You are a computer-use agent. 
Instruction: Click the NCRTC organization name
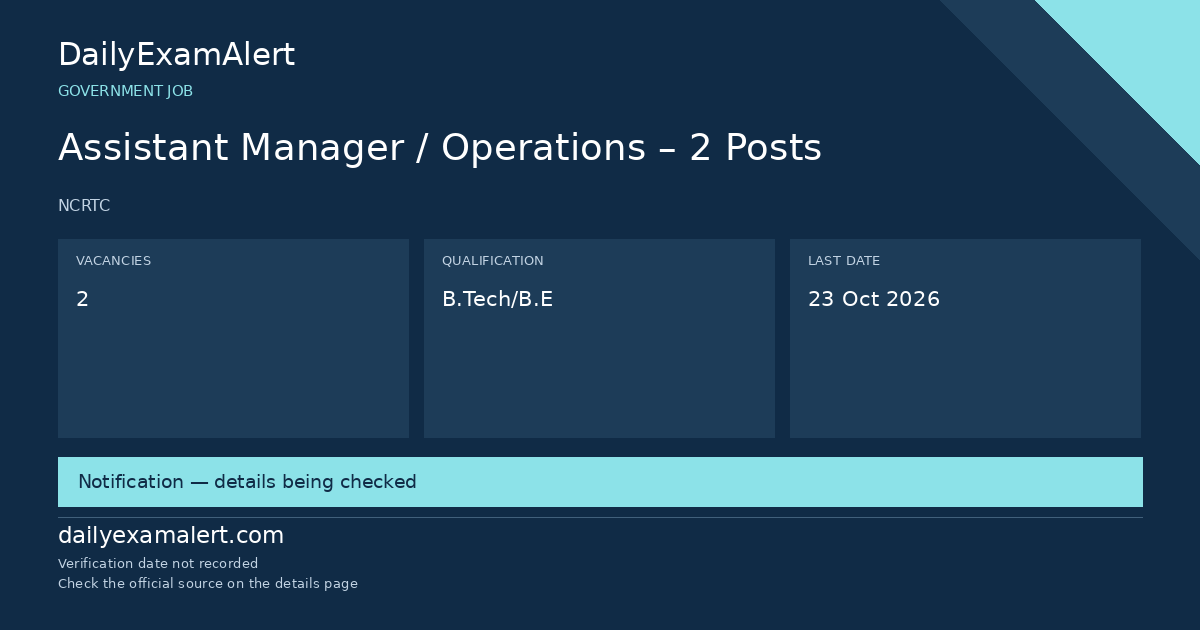pyautogui.click(x=84, y=206)
